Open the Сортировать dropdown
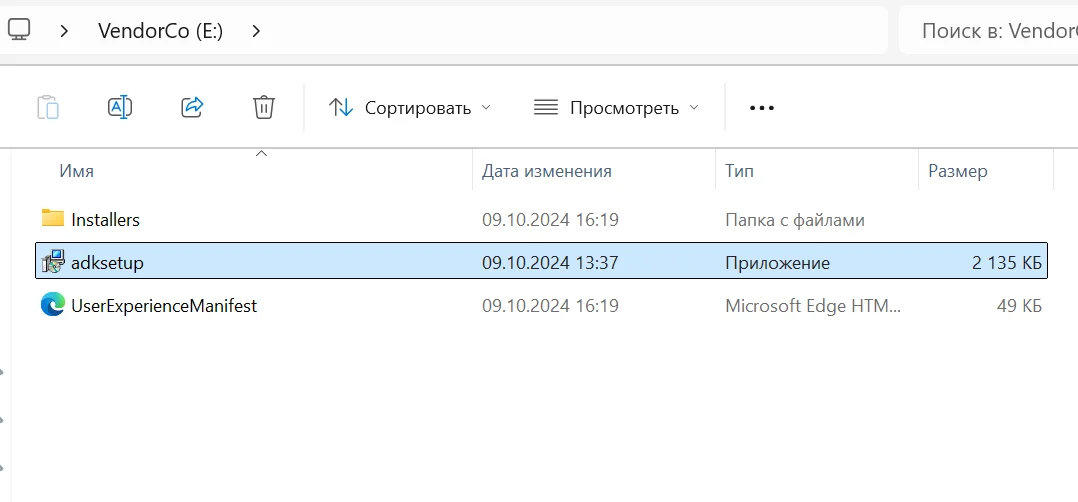 (410, 108)
